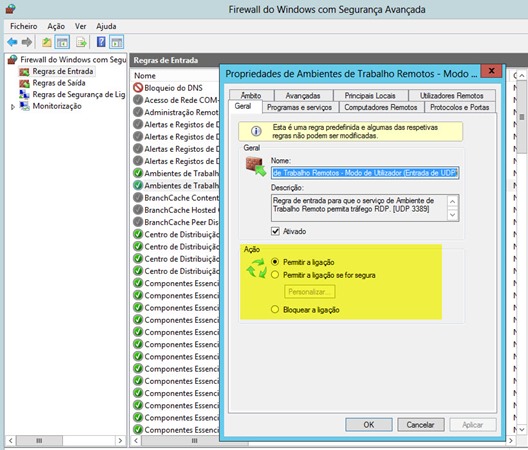Click description box up arrow
Screen dimensions: 528x450
[x=453, y=201]
